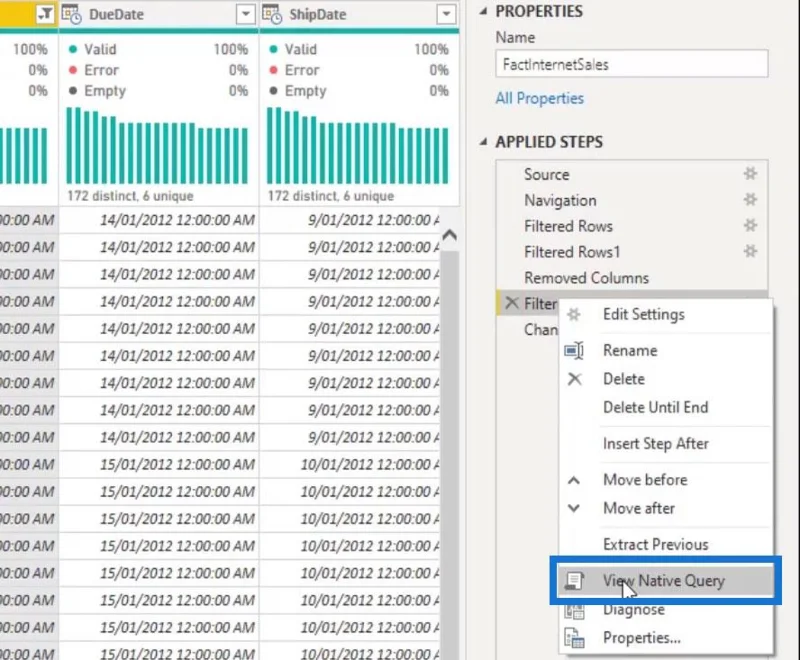Click the down chevron beside Move after
The height and width of the screenshot is (660, 800).
point(574,508)
